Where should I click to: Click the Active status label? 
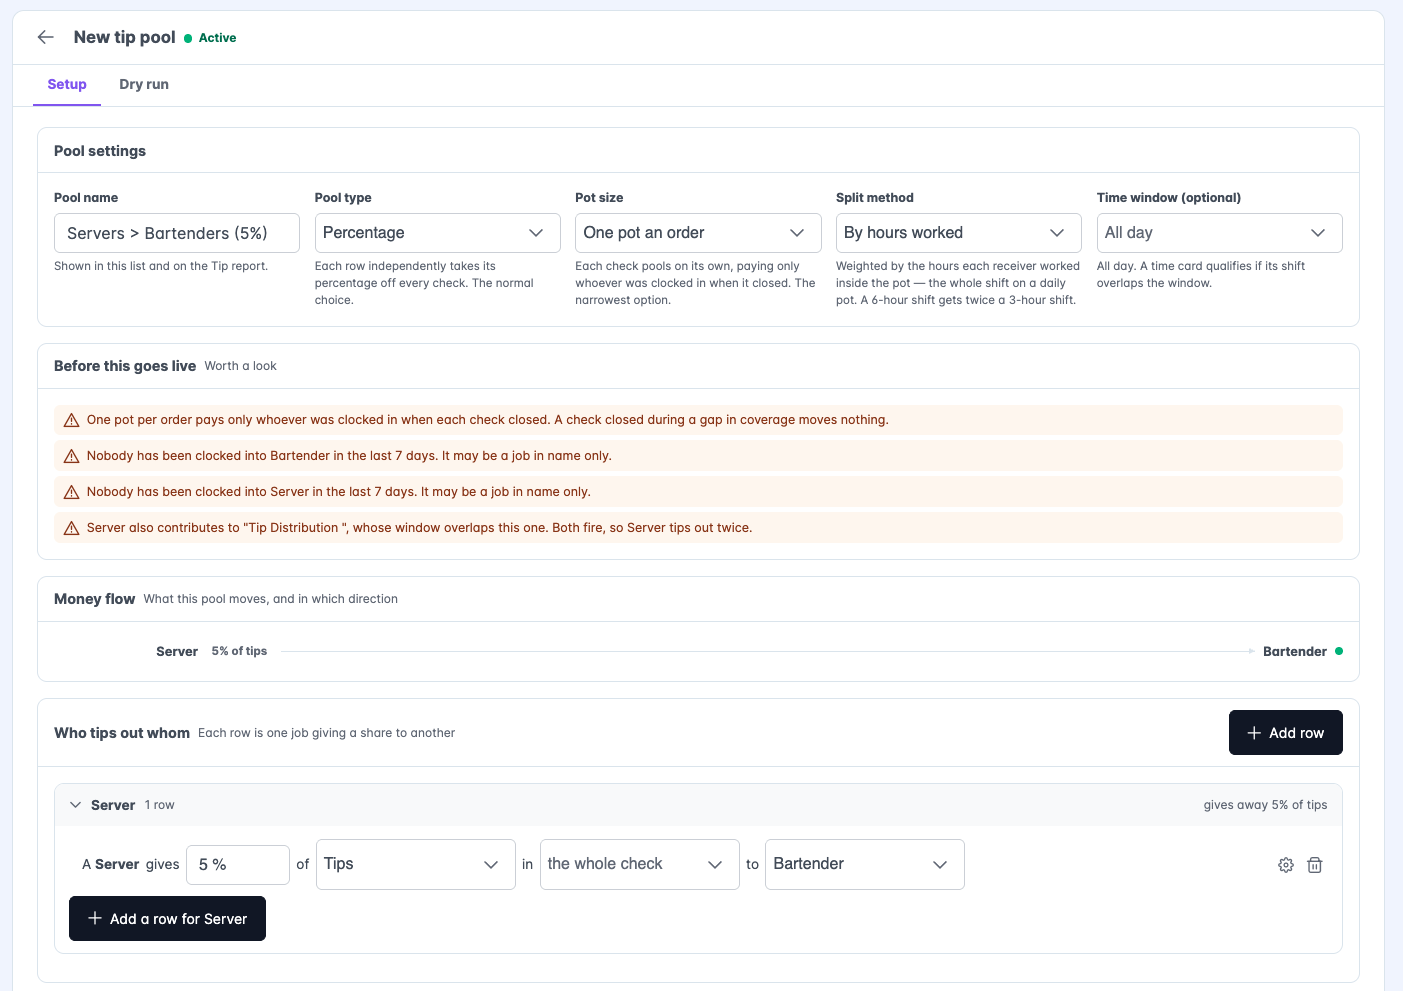point(217,38)
